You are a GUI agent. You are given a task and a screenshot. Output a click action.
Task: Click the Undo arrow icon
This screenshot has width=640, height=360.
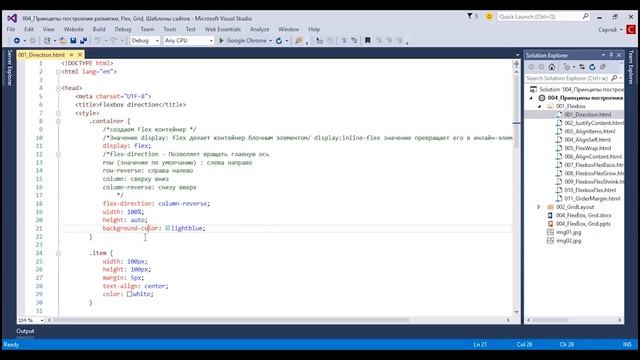coord(98,40)
